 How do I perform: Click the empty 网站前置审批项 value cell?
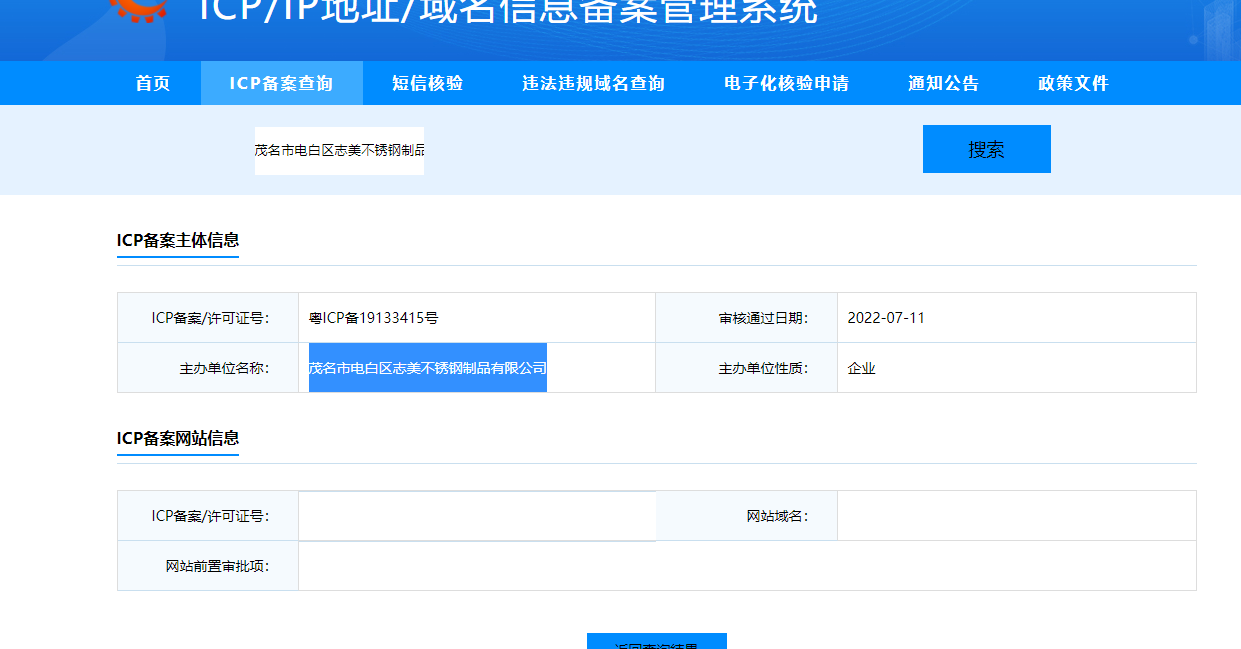[746, 566]
